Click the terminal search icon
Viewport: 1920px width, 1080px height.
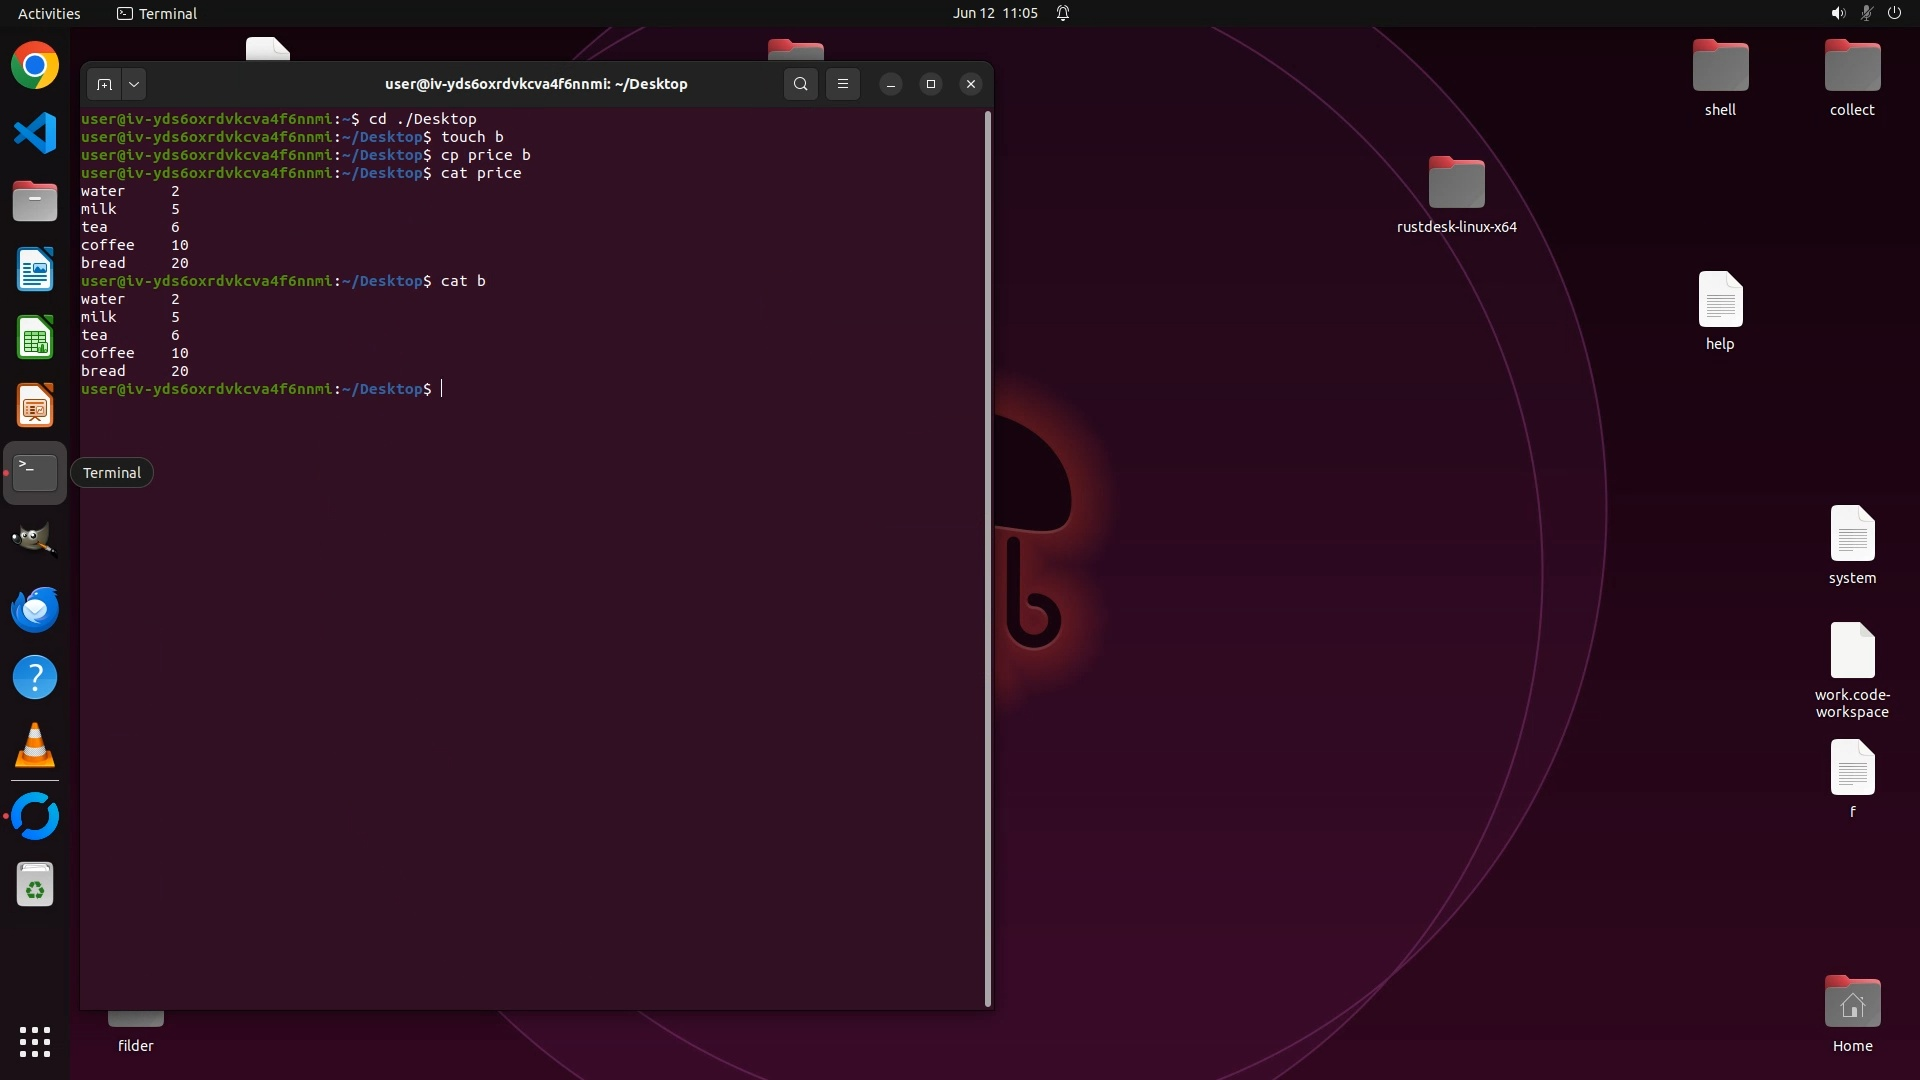pyautogui.click(x=800, y=84)
